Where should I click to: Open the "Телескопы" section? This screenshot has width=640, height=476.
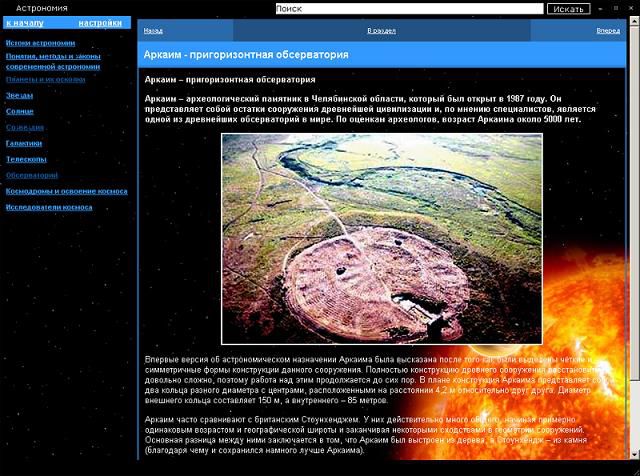(x=26, y=159)
